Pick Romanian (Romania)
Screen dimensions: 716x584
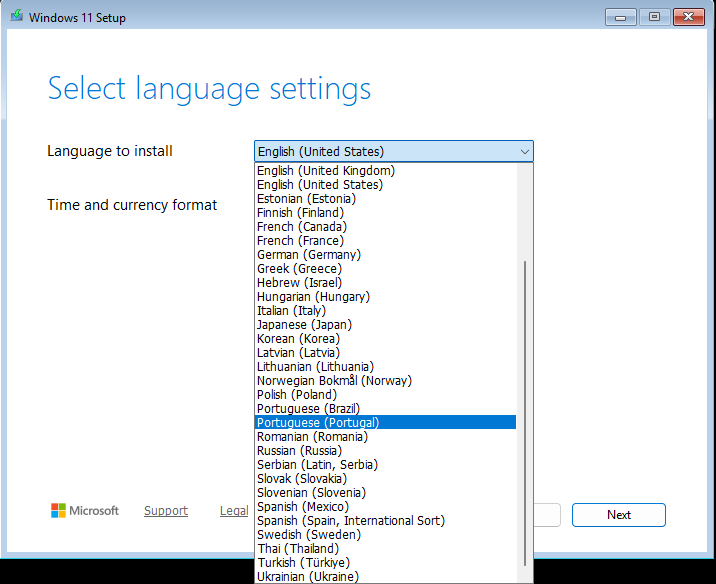(x=385, y=437)
